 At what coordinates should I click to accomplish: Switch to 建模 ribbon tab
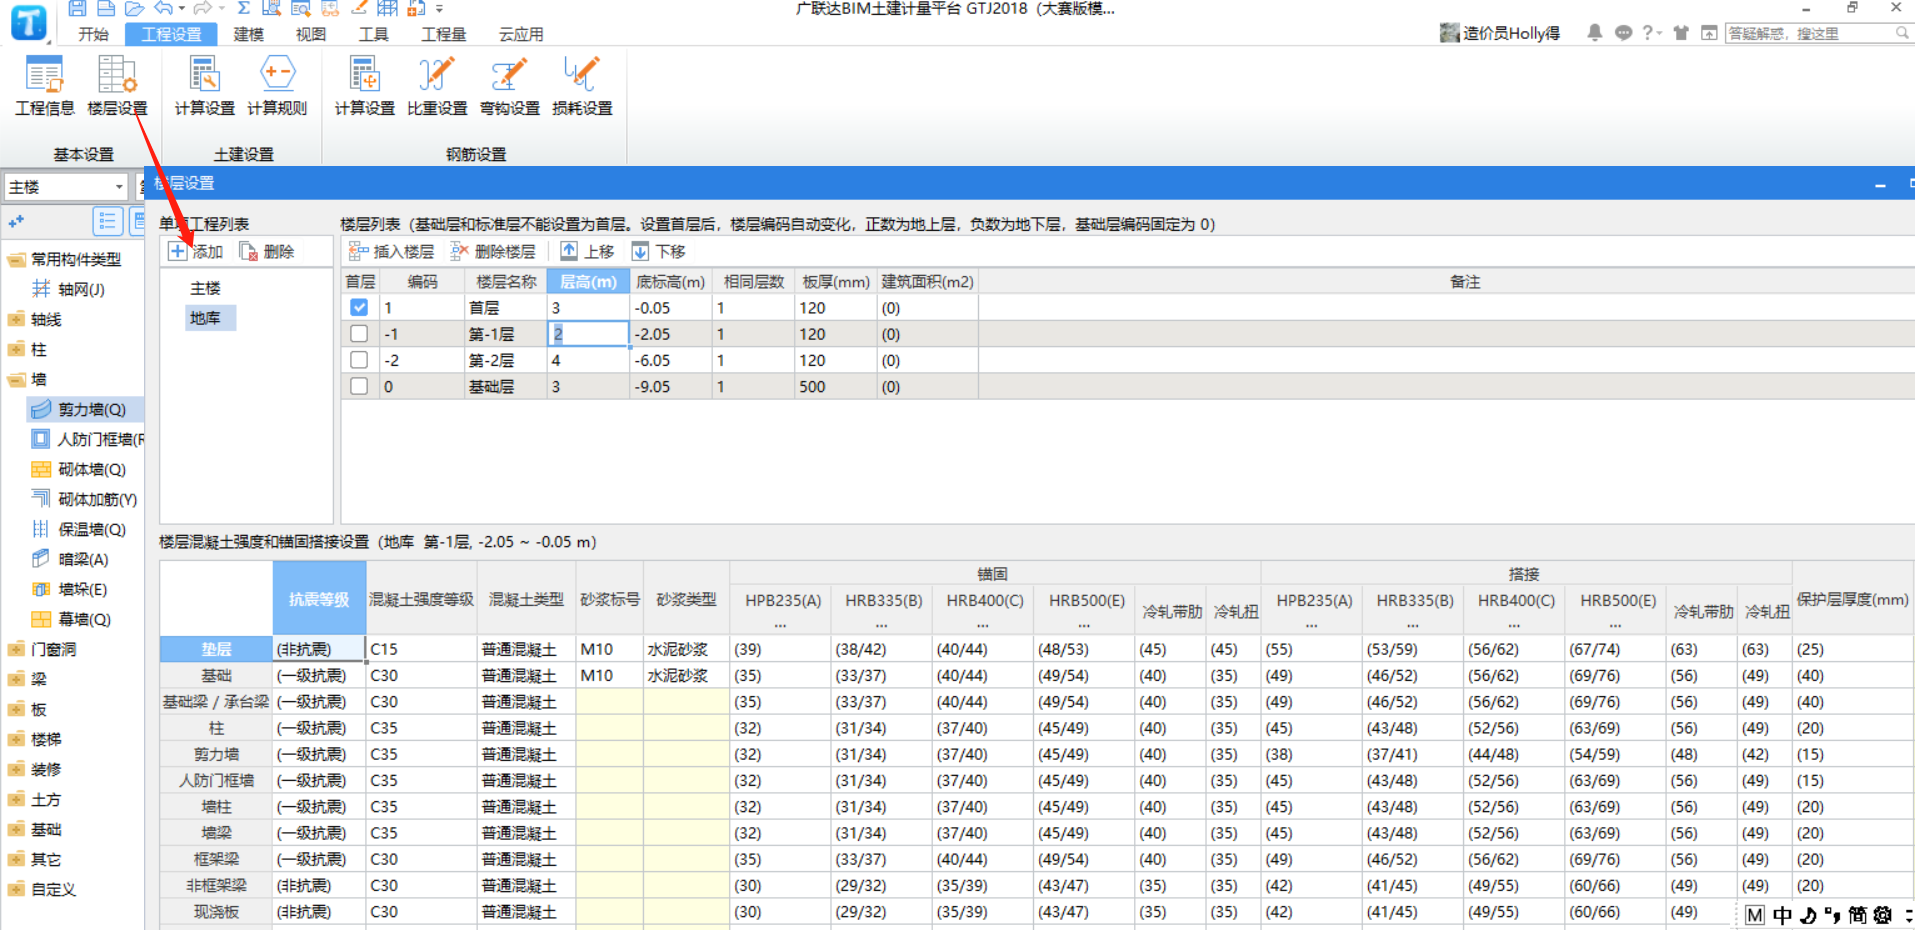pyautogui.click(x=248, y=34)
